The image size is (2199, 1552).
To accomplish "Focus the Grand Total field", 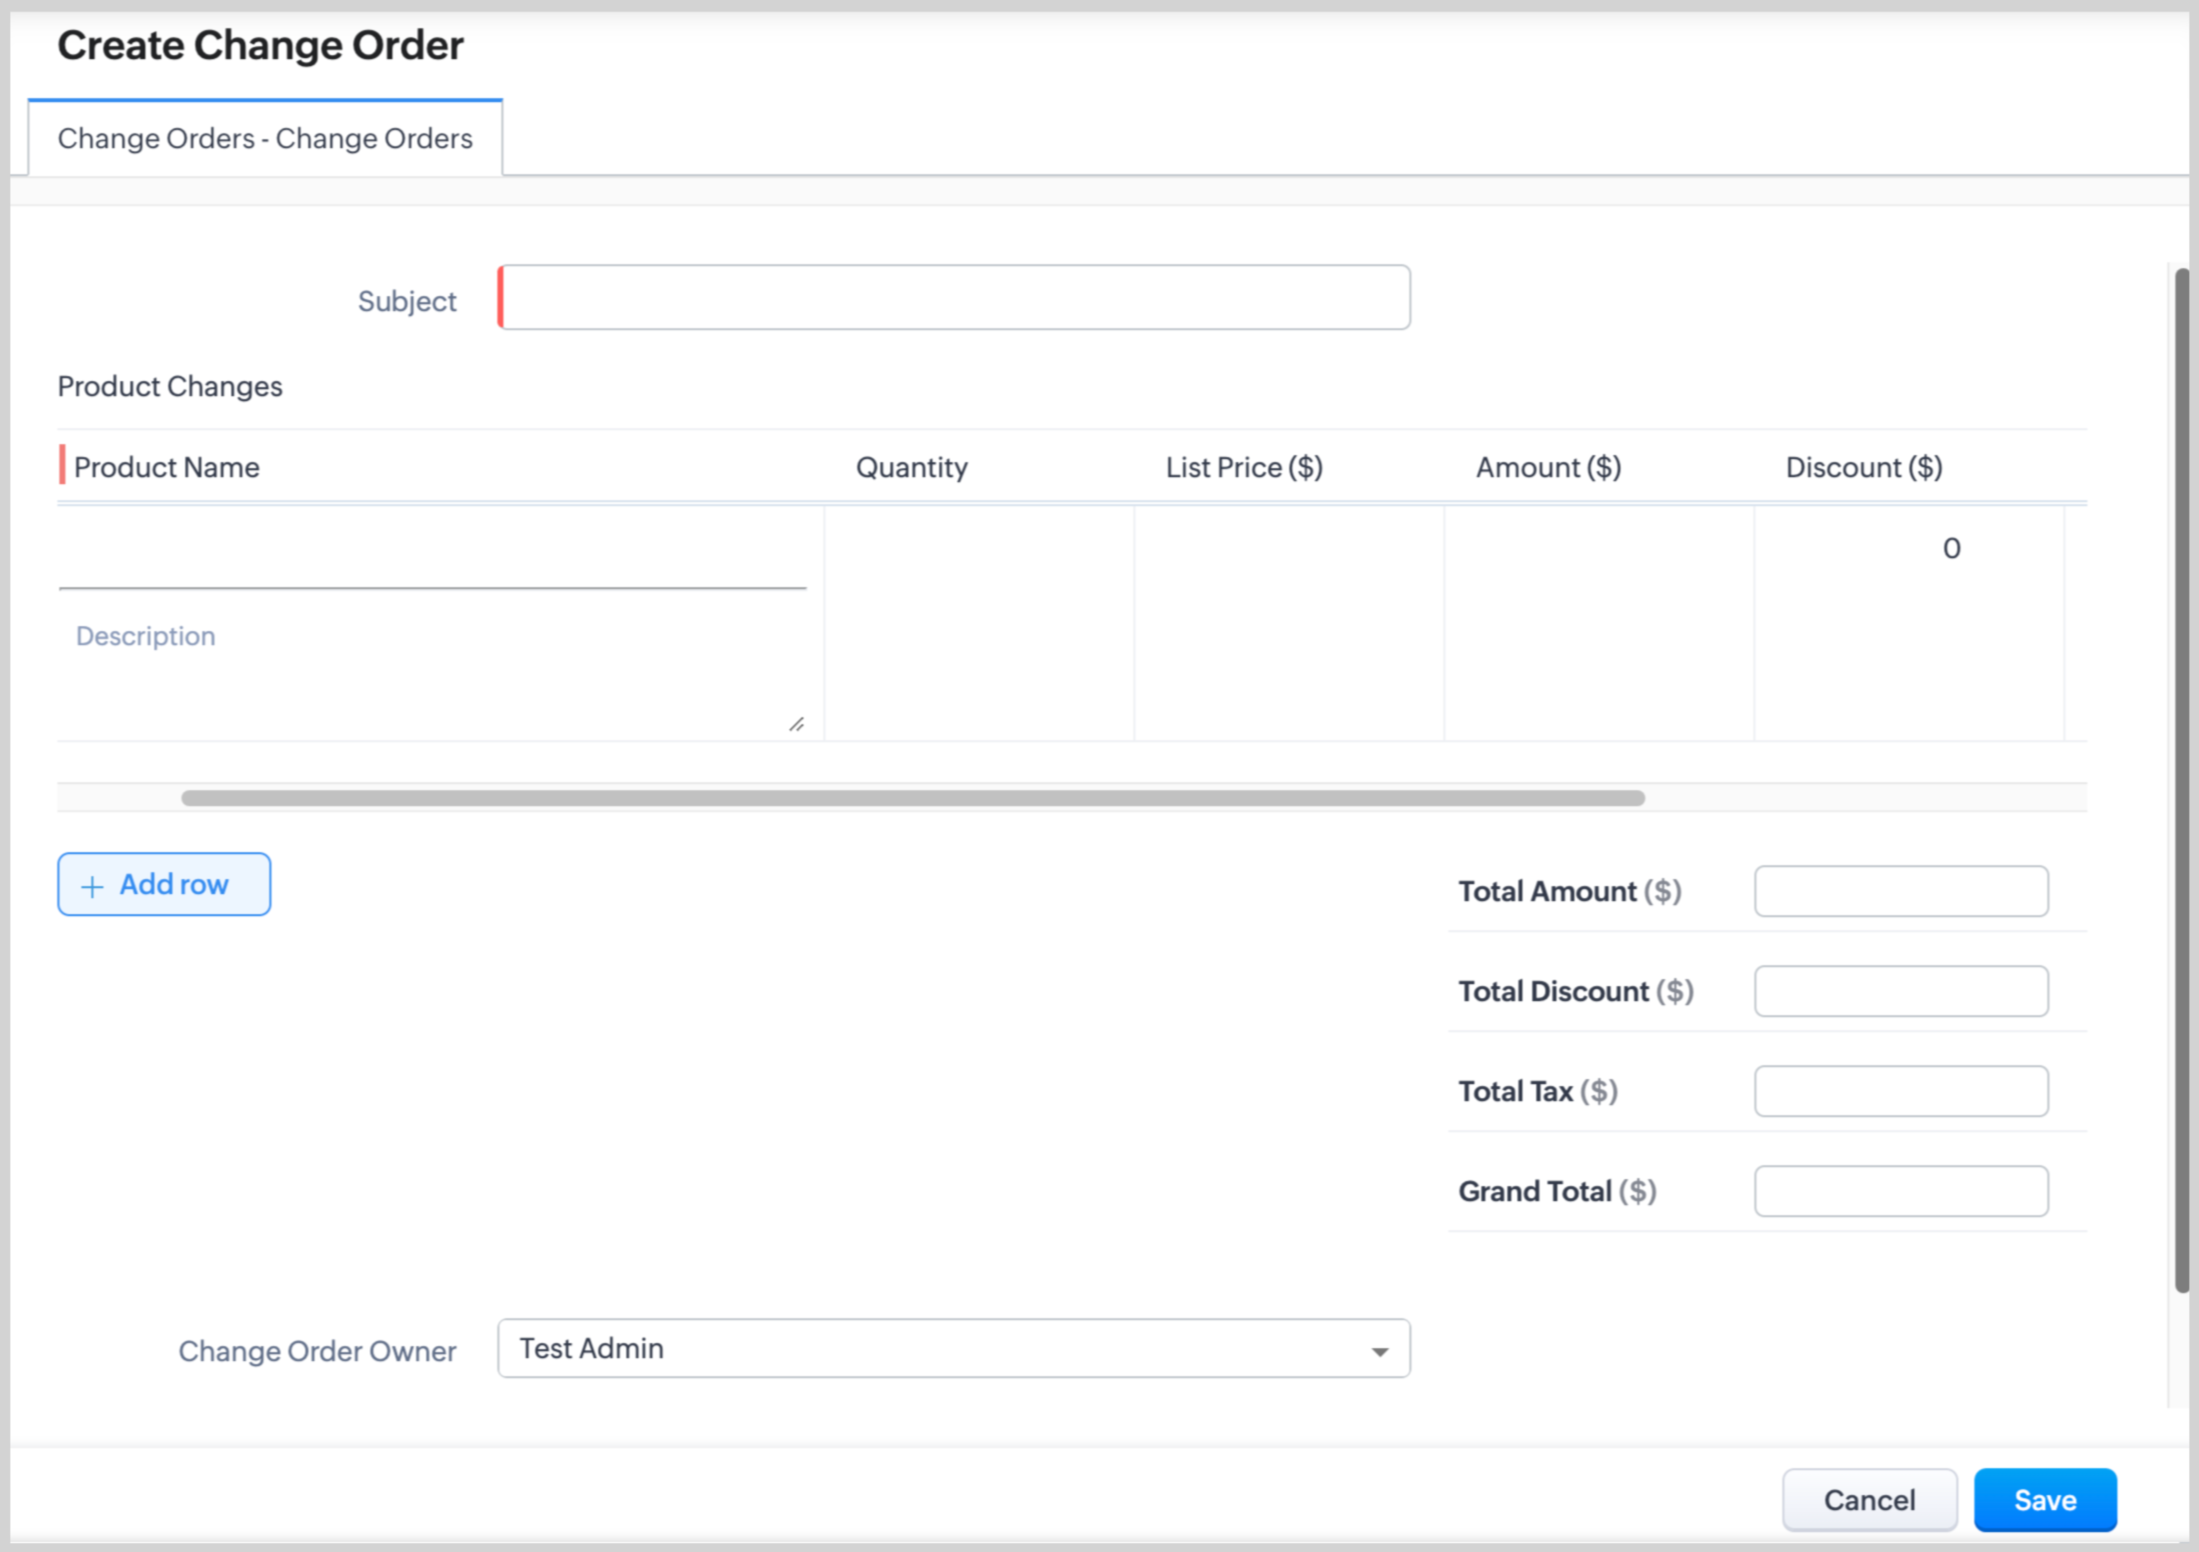I will 1900,1191.
